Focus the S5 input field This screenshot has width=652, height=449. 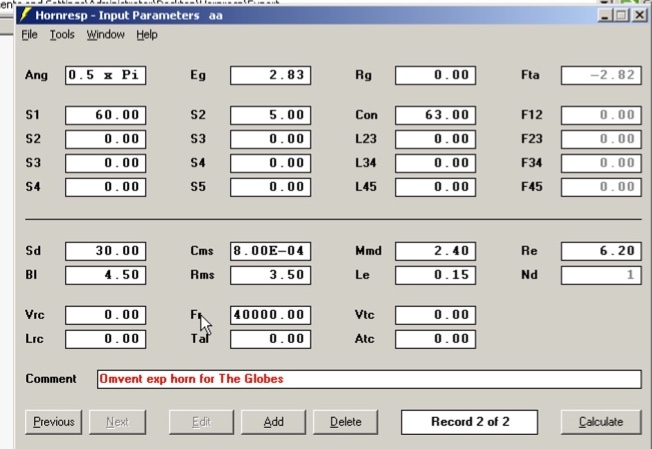click(x=270, y=187)
